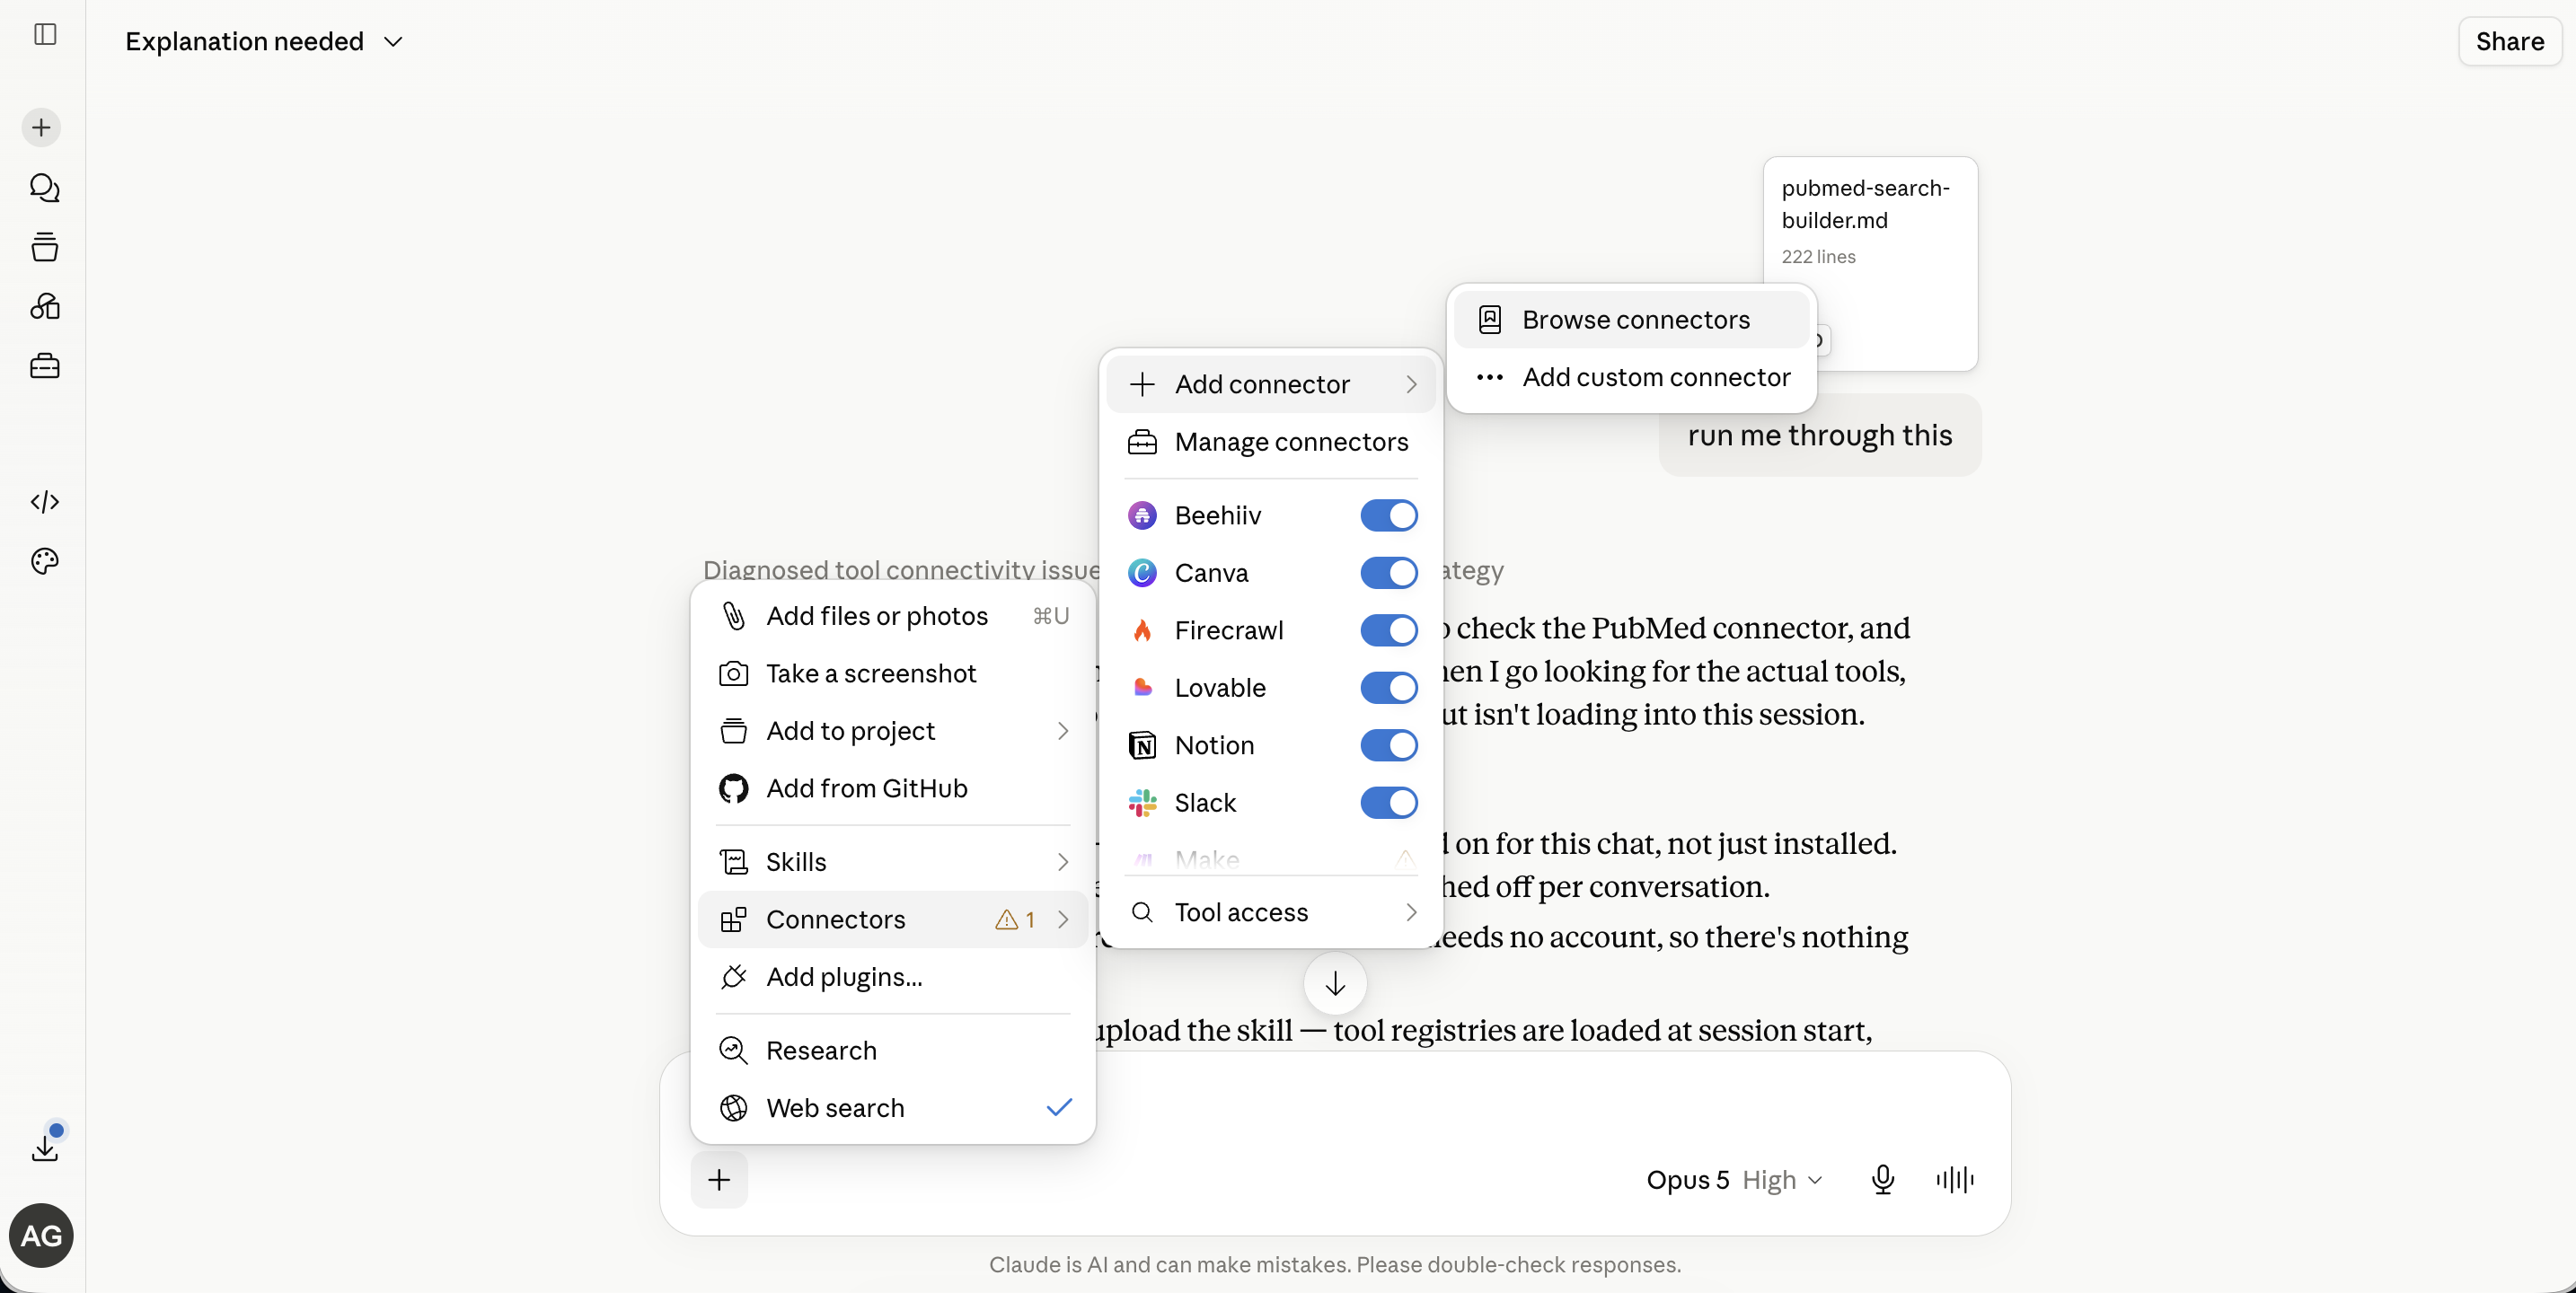2576x1293 pixels.
Task: Click the Share button
Action: pyautogui.click(x=2509, y=42)
